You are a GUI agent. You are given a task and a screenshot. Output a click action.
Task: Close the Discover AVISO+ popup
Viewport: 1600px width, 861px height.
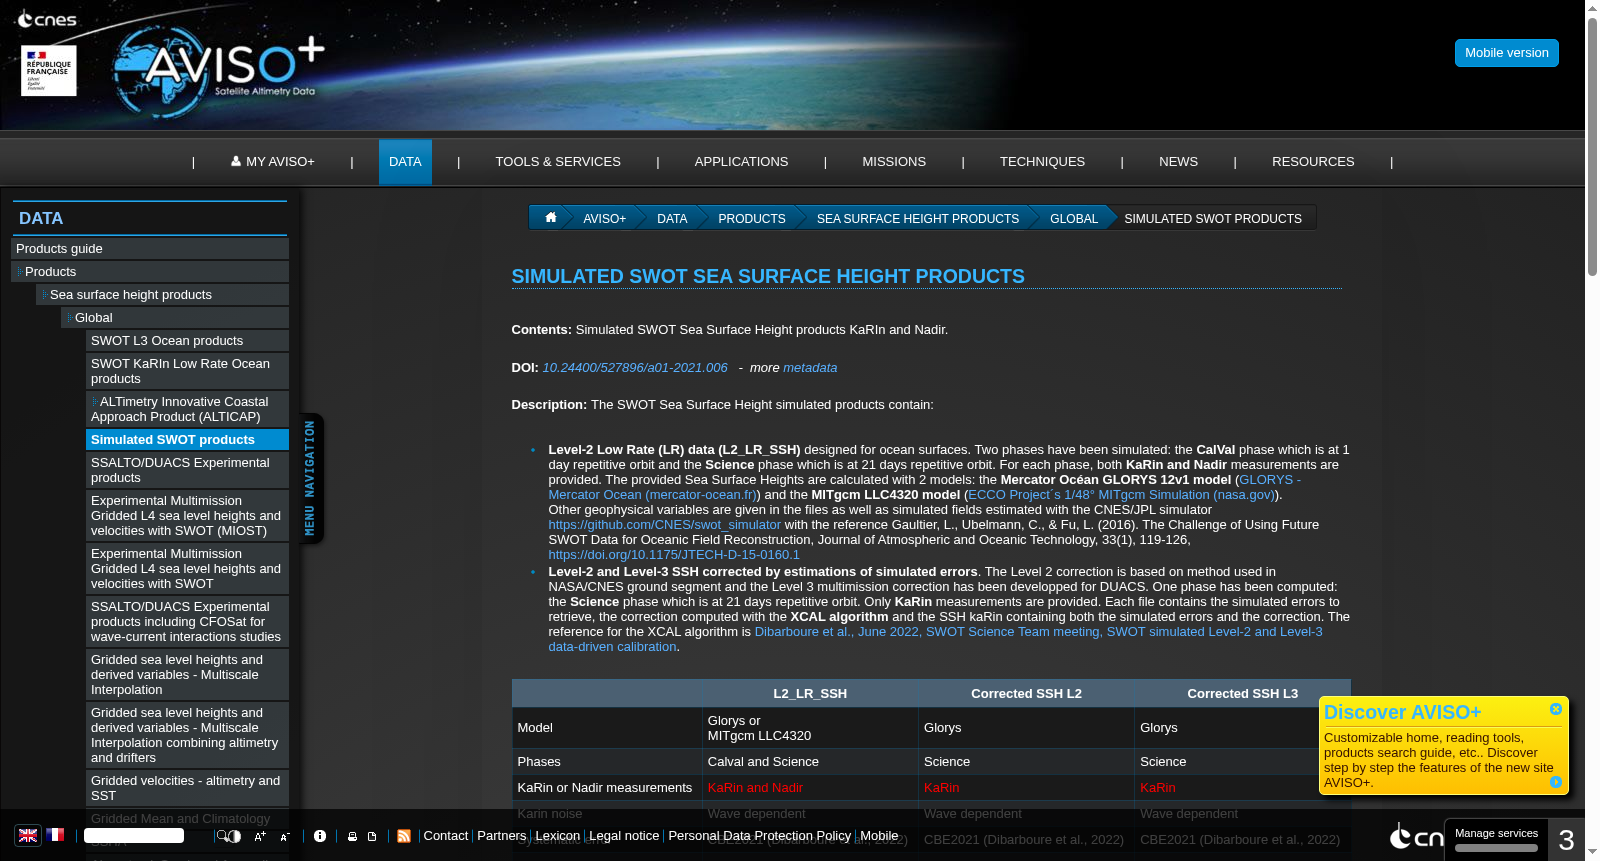point(1556,709)
